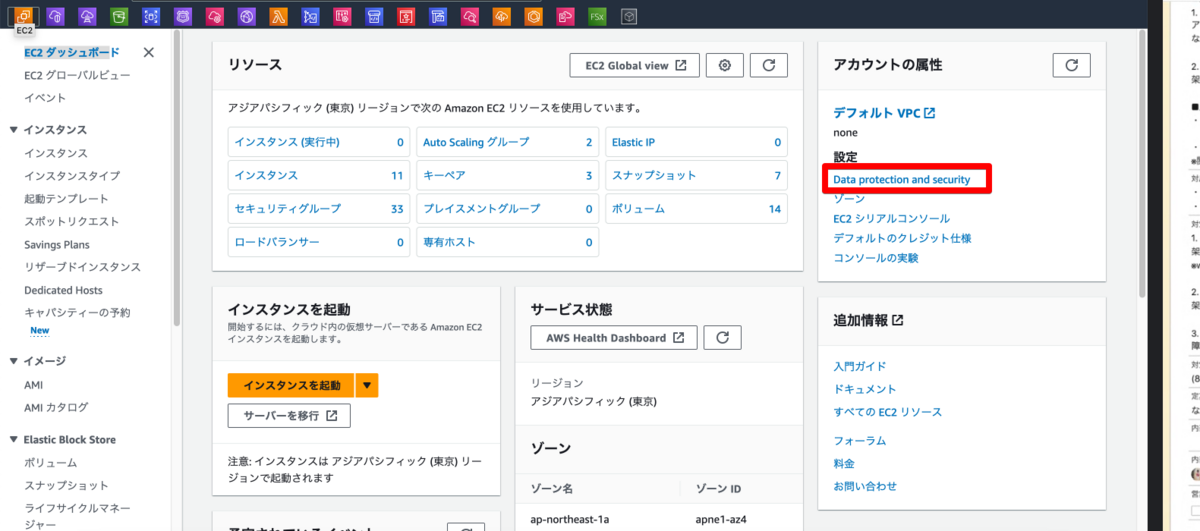This screenshot has height=531, width=1200.
Task: Open the ゾーン settings link
Action: click(x=849, y=199)
